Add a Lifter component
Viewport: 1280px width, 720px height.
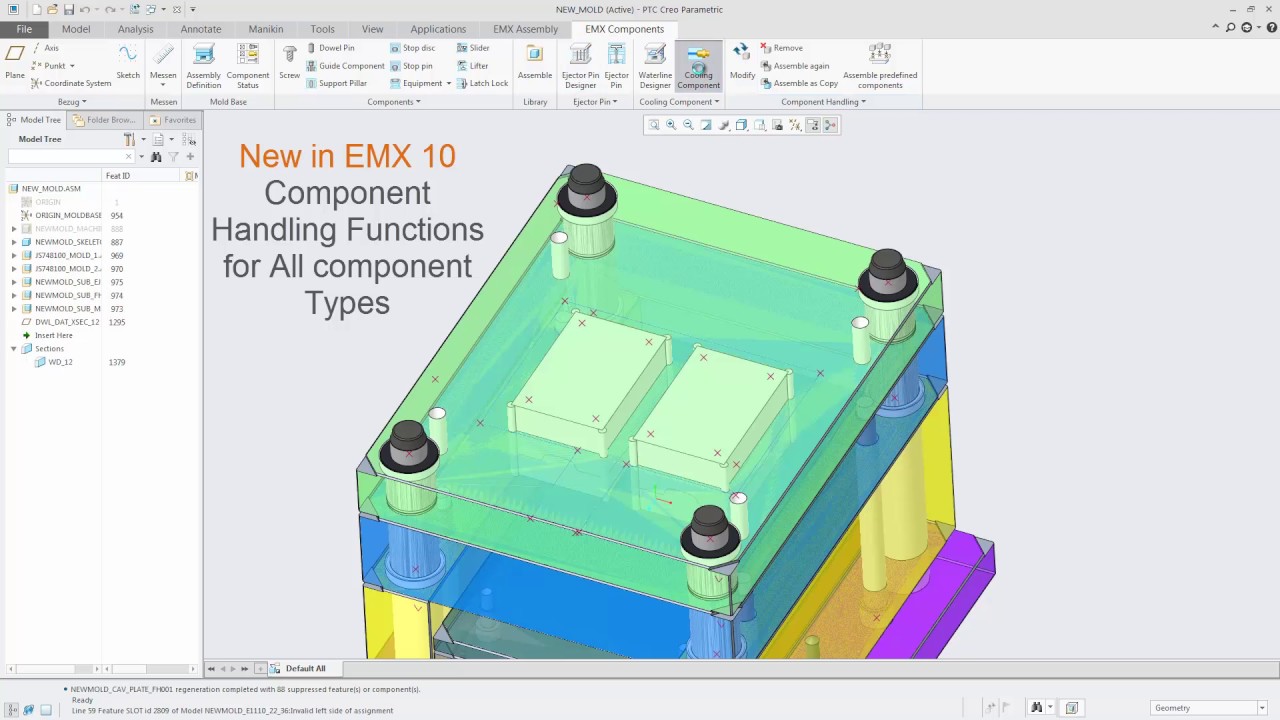(472, 66)
